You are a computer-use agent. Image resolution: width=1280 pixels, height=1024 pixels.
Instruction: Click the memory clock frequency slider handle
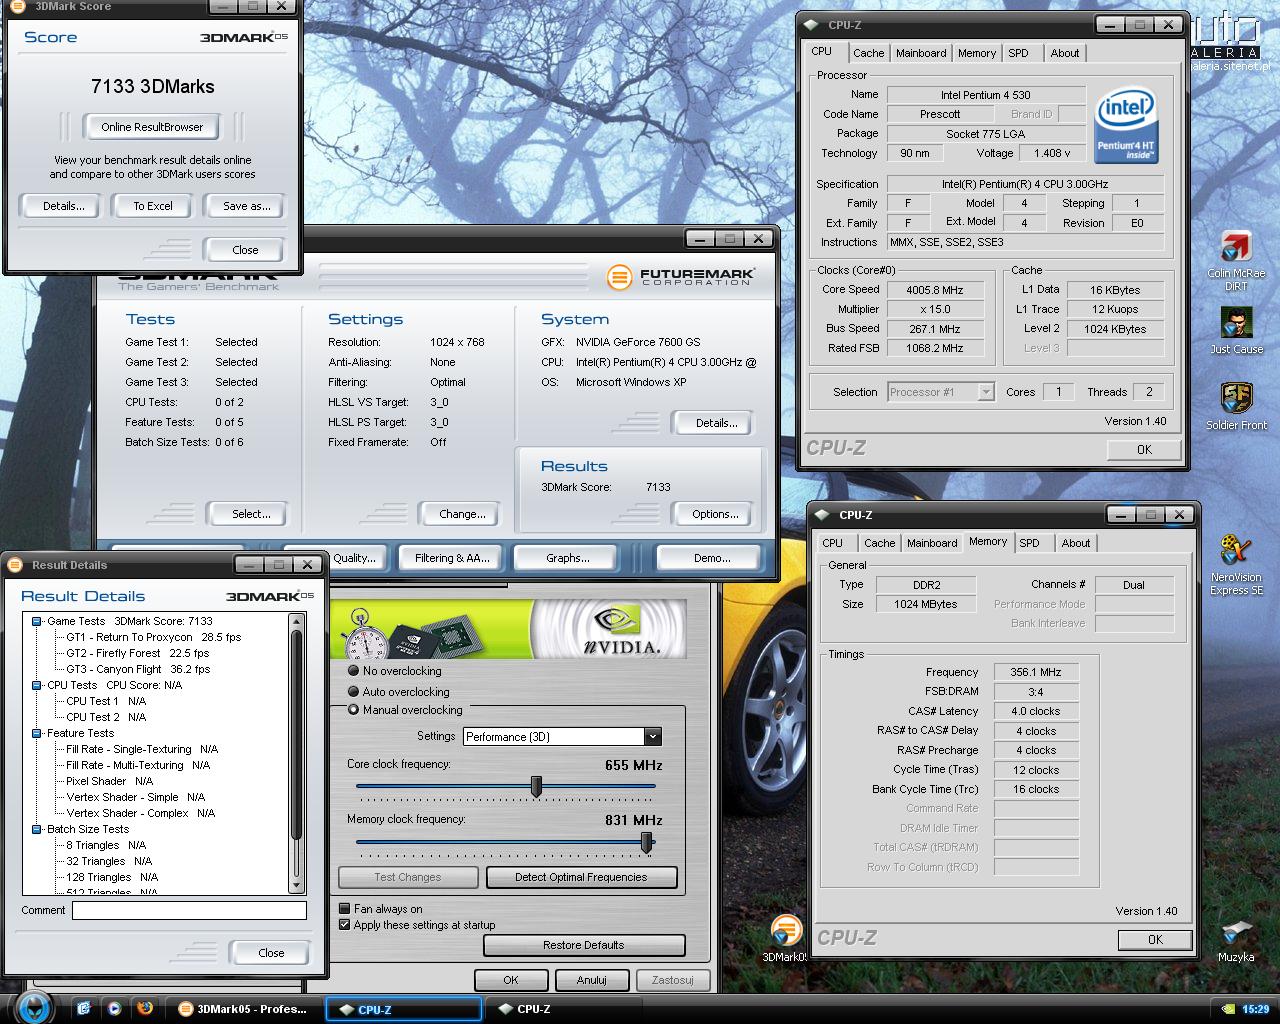tap(647, 843)
